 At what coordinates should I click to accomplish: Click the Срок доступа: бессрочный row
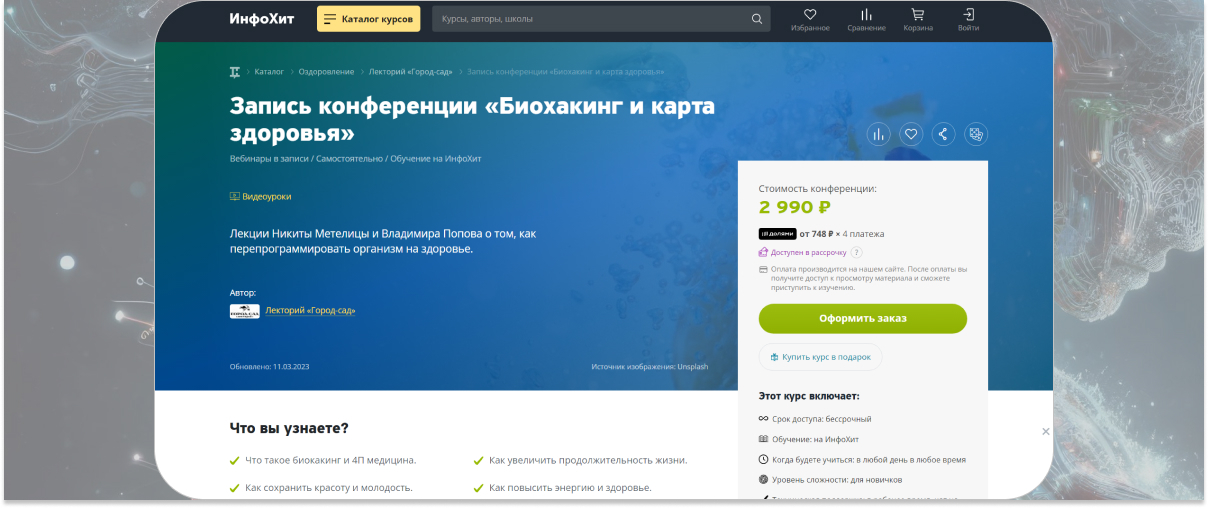[815, 419]
